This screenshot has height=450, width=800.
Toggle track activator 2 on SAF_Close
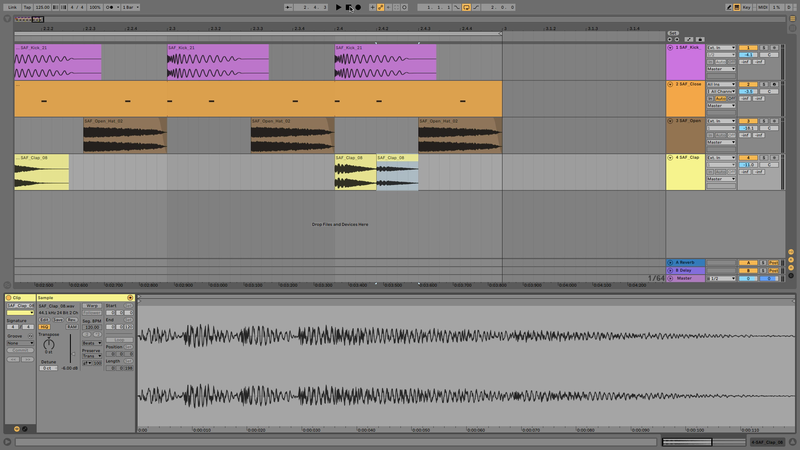pyautogui.click(x=748, y=84)
